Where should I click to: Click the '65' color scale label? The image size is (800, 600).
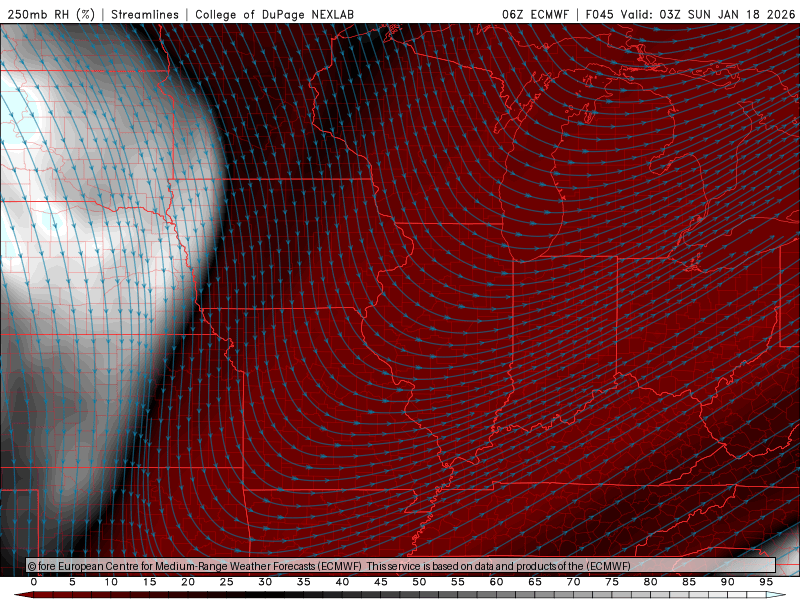coord(535,582)
